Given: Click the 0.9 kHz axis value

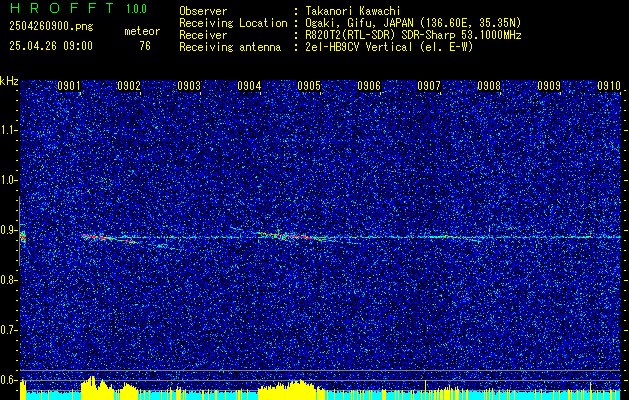Looking at the screenshot, I should [9, 230].
